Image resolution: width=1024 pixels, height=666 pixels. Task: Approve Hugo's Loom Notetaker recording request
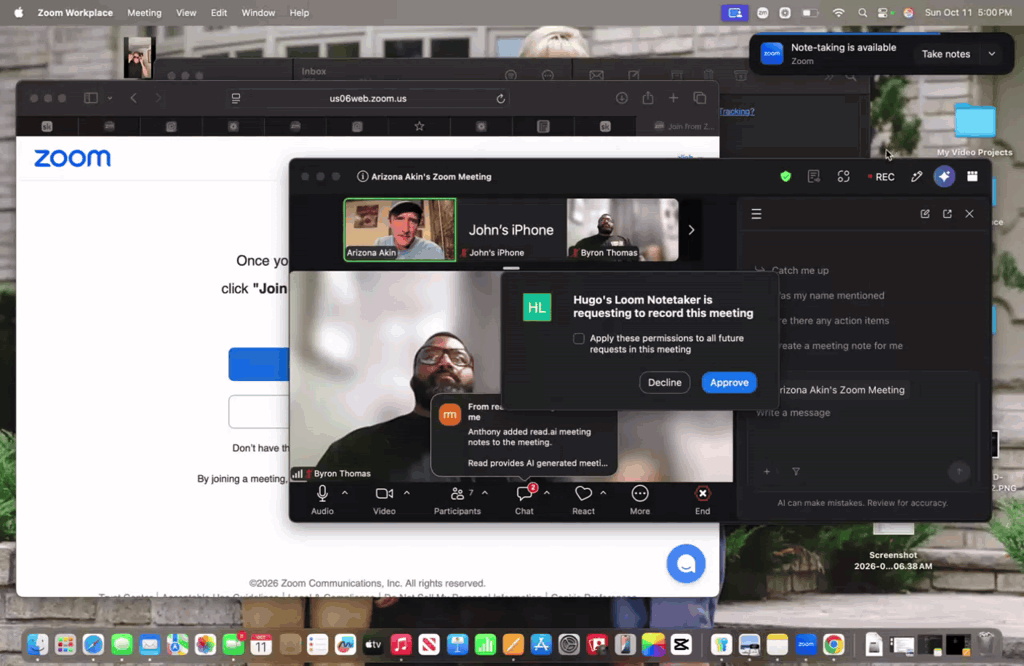[729, 383]
